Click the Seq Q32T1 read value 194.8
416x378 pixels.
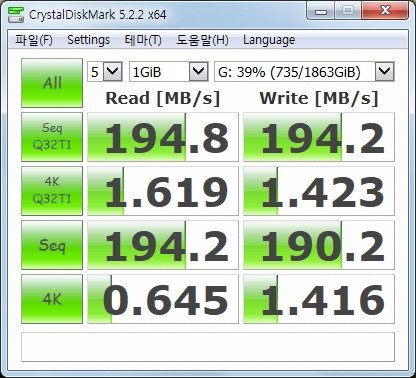tap(163, 137)
